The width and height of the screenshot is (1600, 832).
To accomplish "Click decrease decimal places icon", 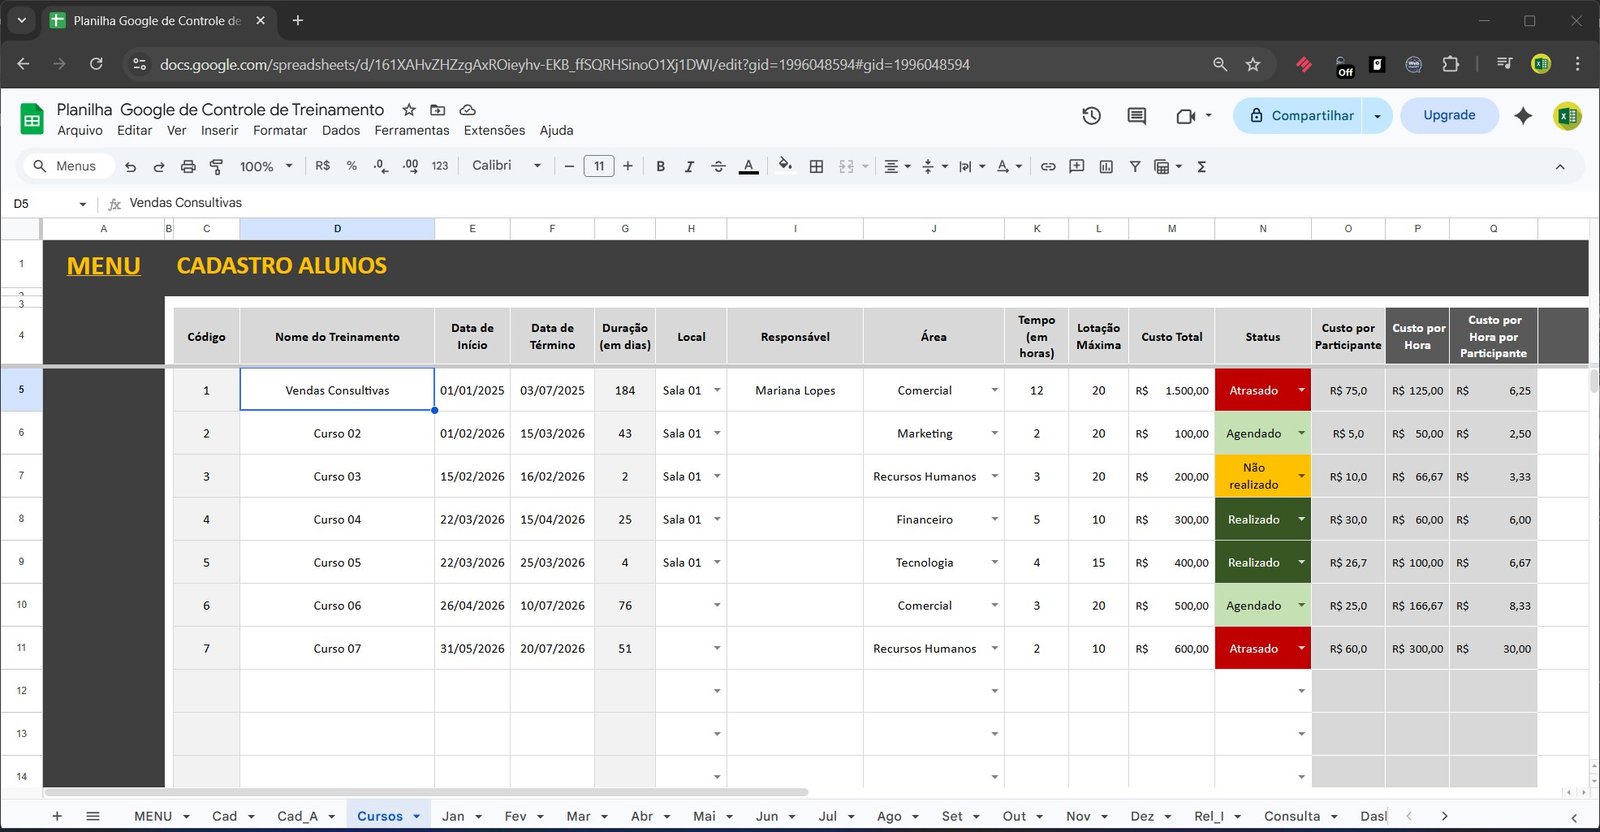I will (x=381, y=166).
